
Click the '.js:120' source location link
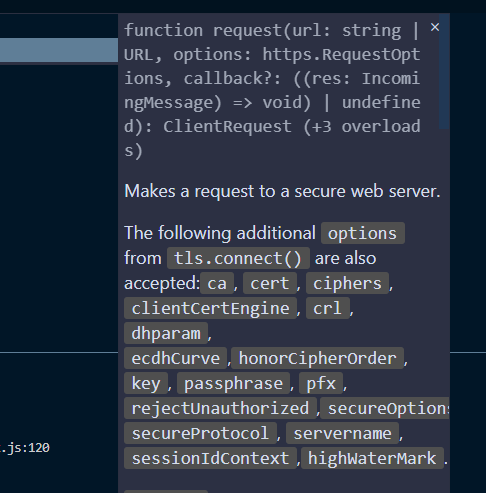pyautogui.click(x=25, y=448)
